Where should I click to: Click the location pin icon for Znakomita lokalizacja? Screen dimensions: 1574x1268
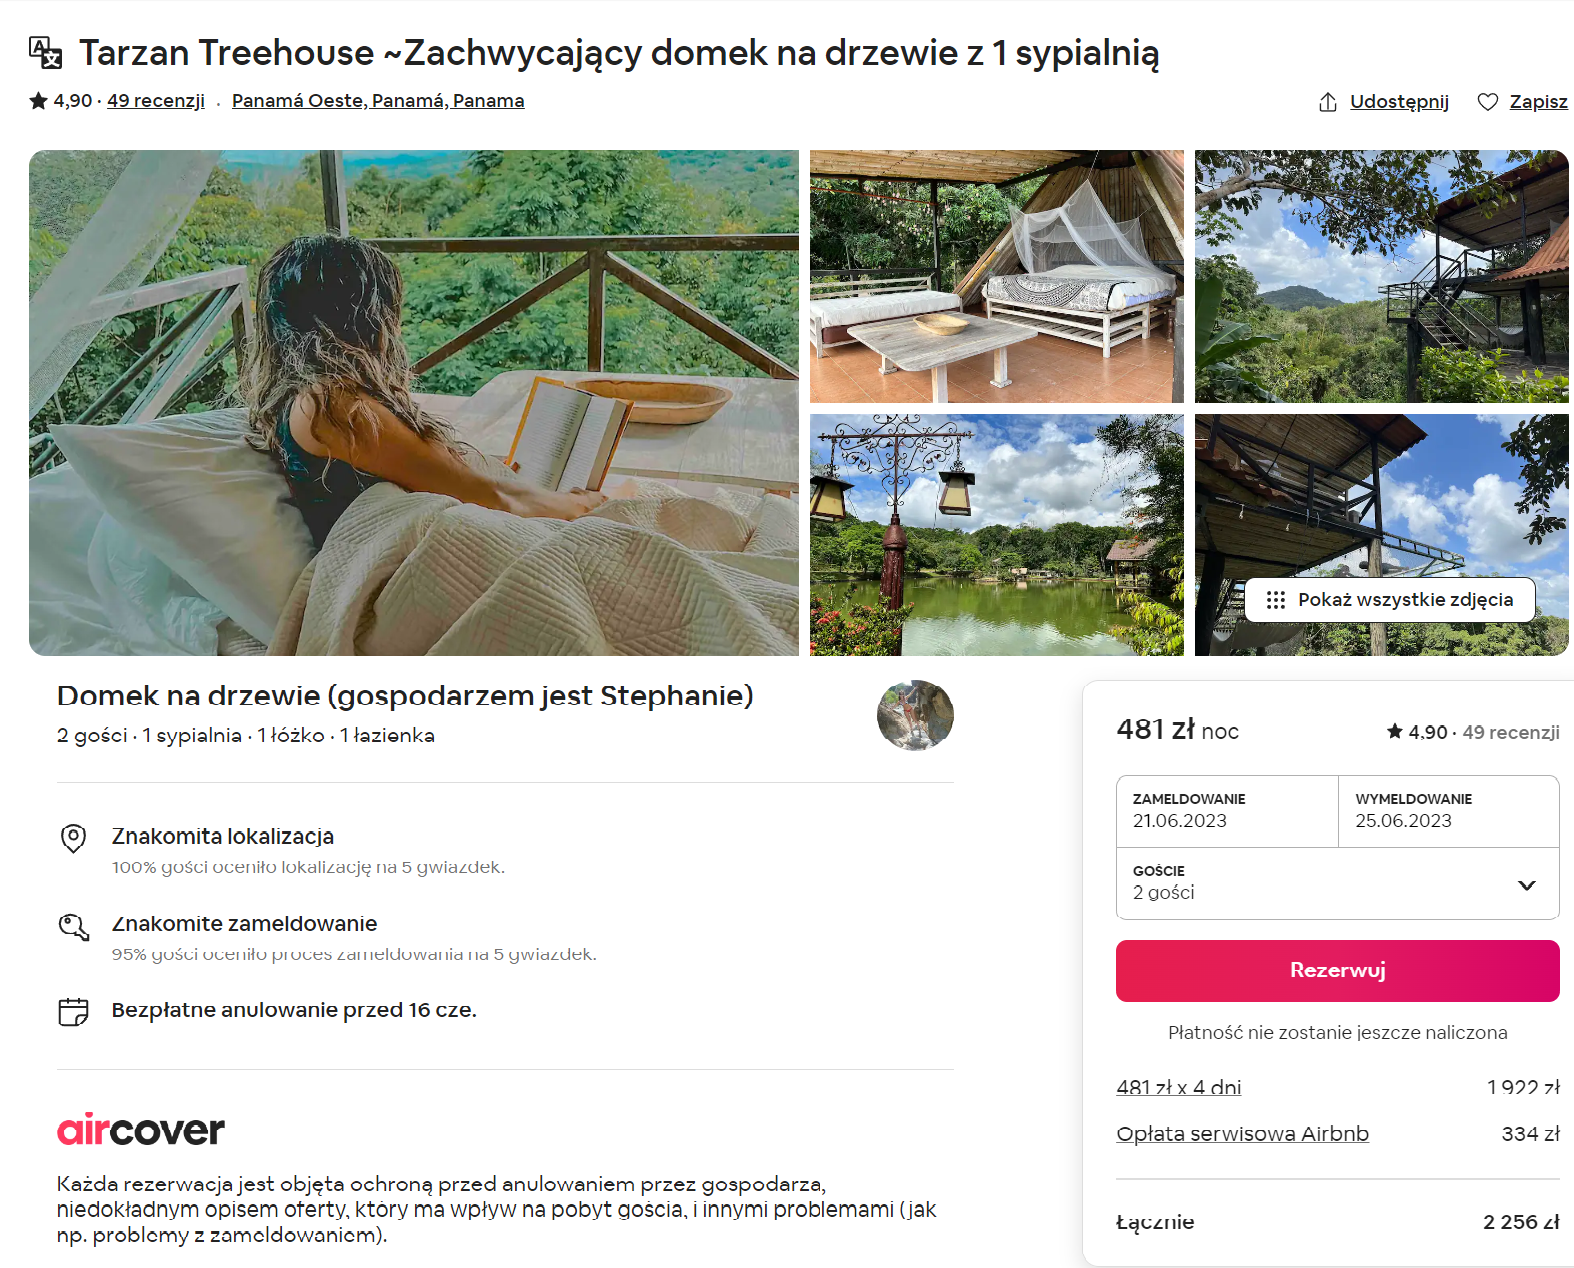coord(73,838)
